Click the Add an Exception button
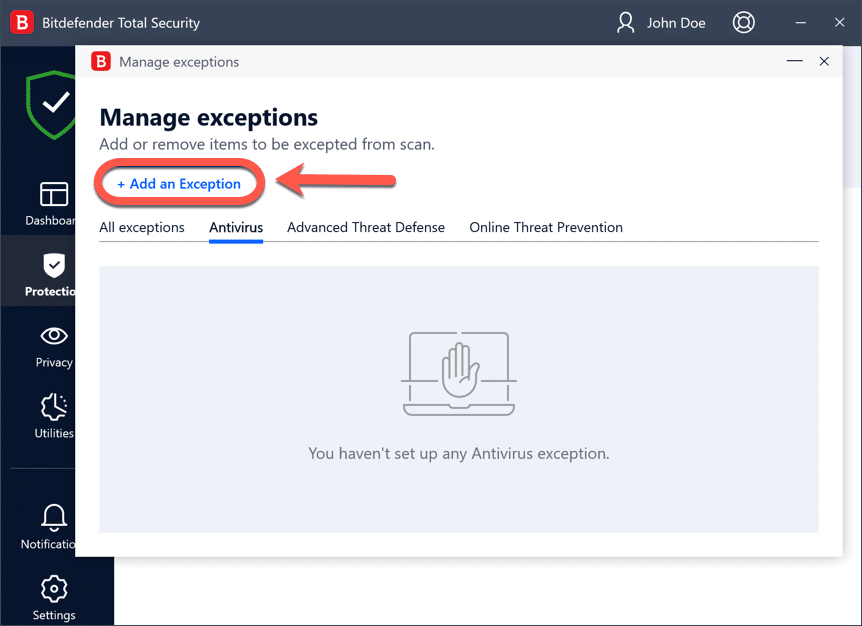Screen dimensions: 862x626 [179, 183]
